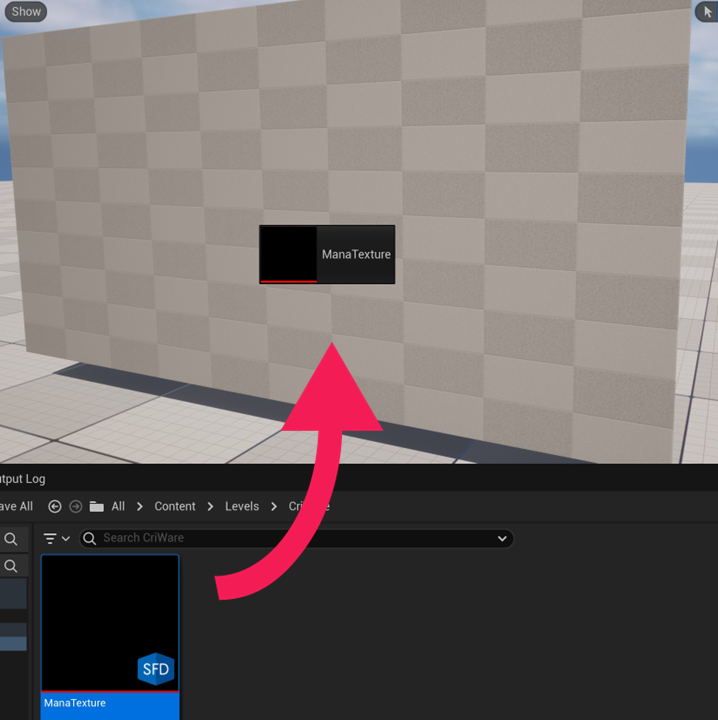This screenshot has height=720, width=718.
Task: Select the checkered wall in the viewport
Action: coord(500,150)
